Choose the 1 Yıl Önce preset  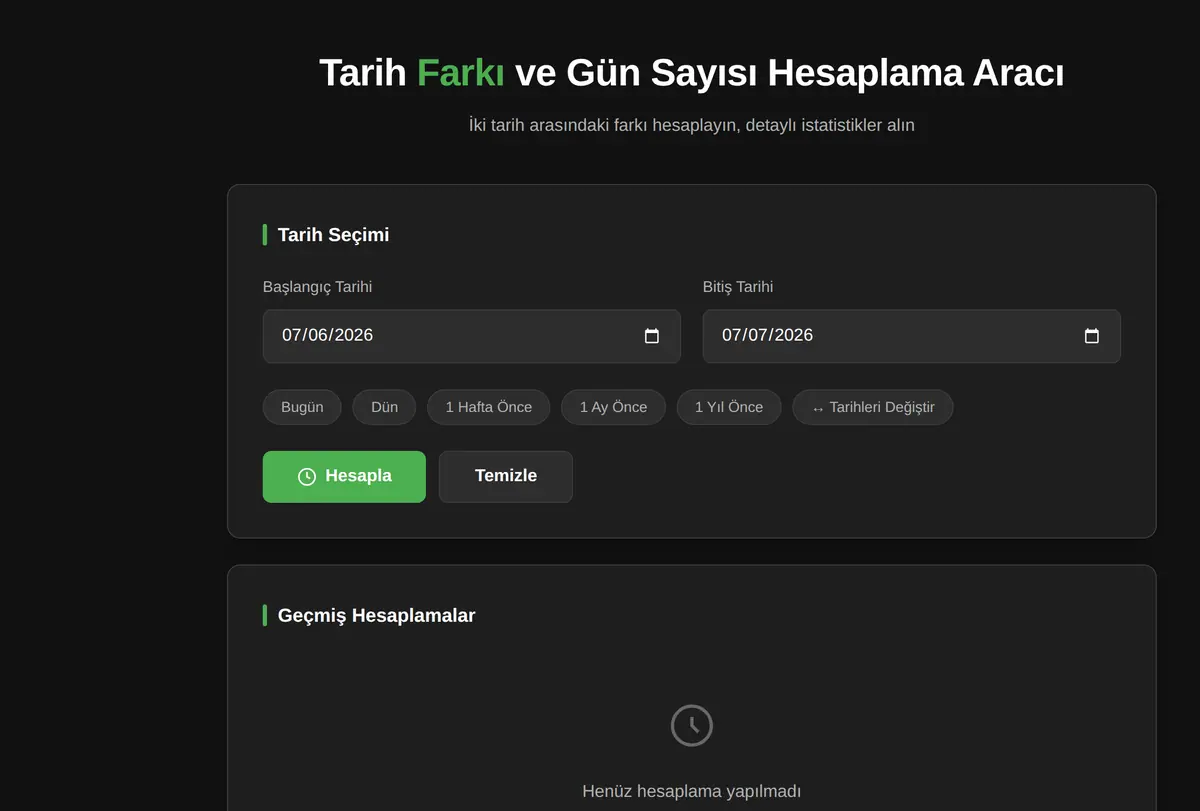click(729, 407)
